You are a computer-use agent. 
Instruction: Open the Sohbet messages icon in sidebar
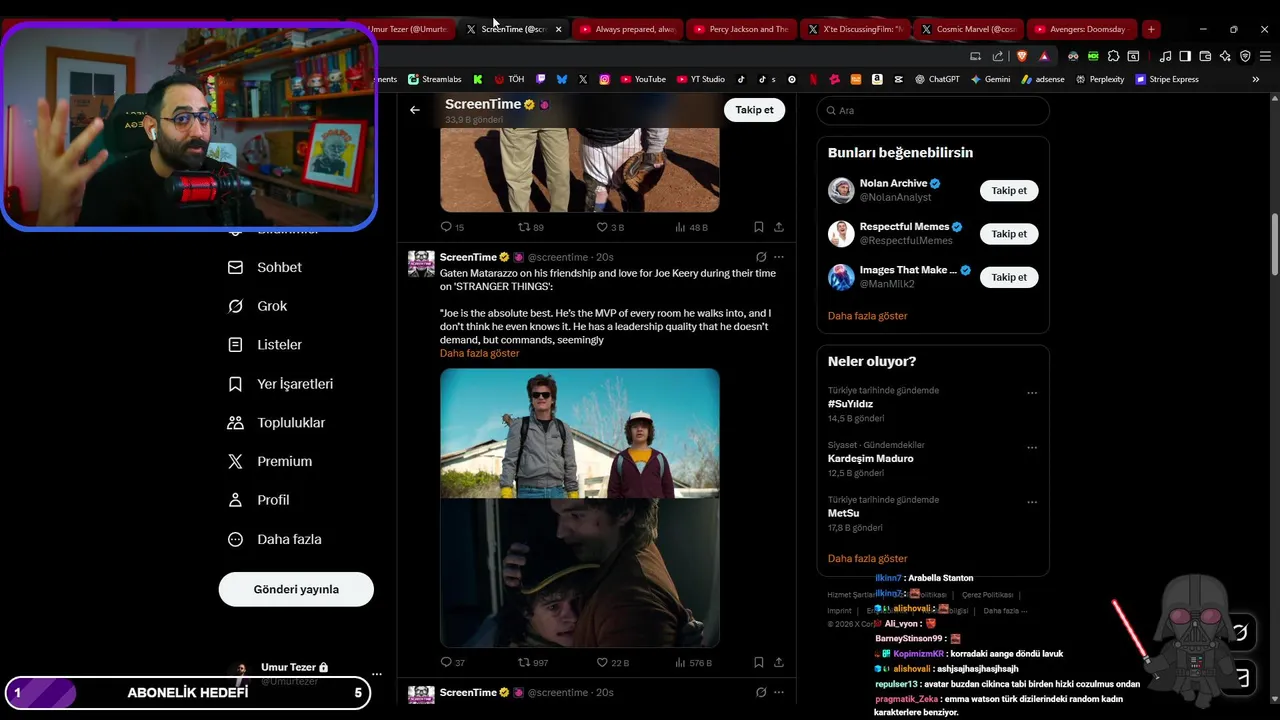tap(236, 267)
